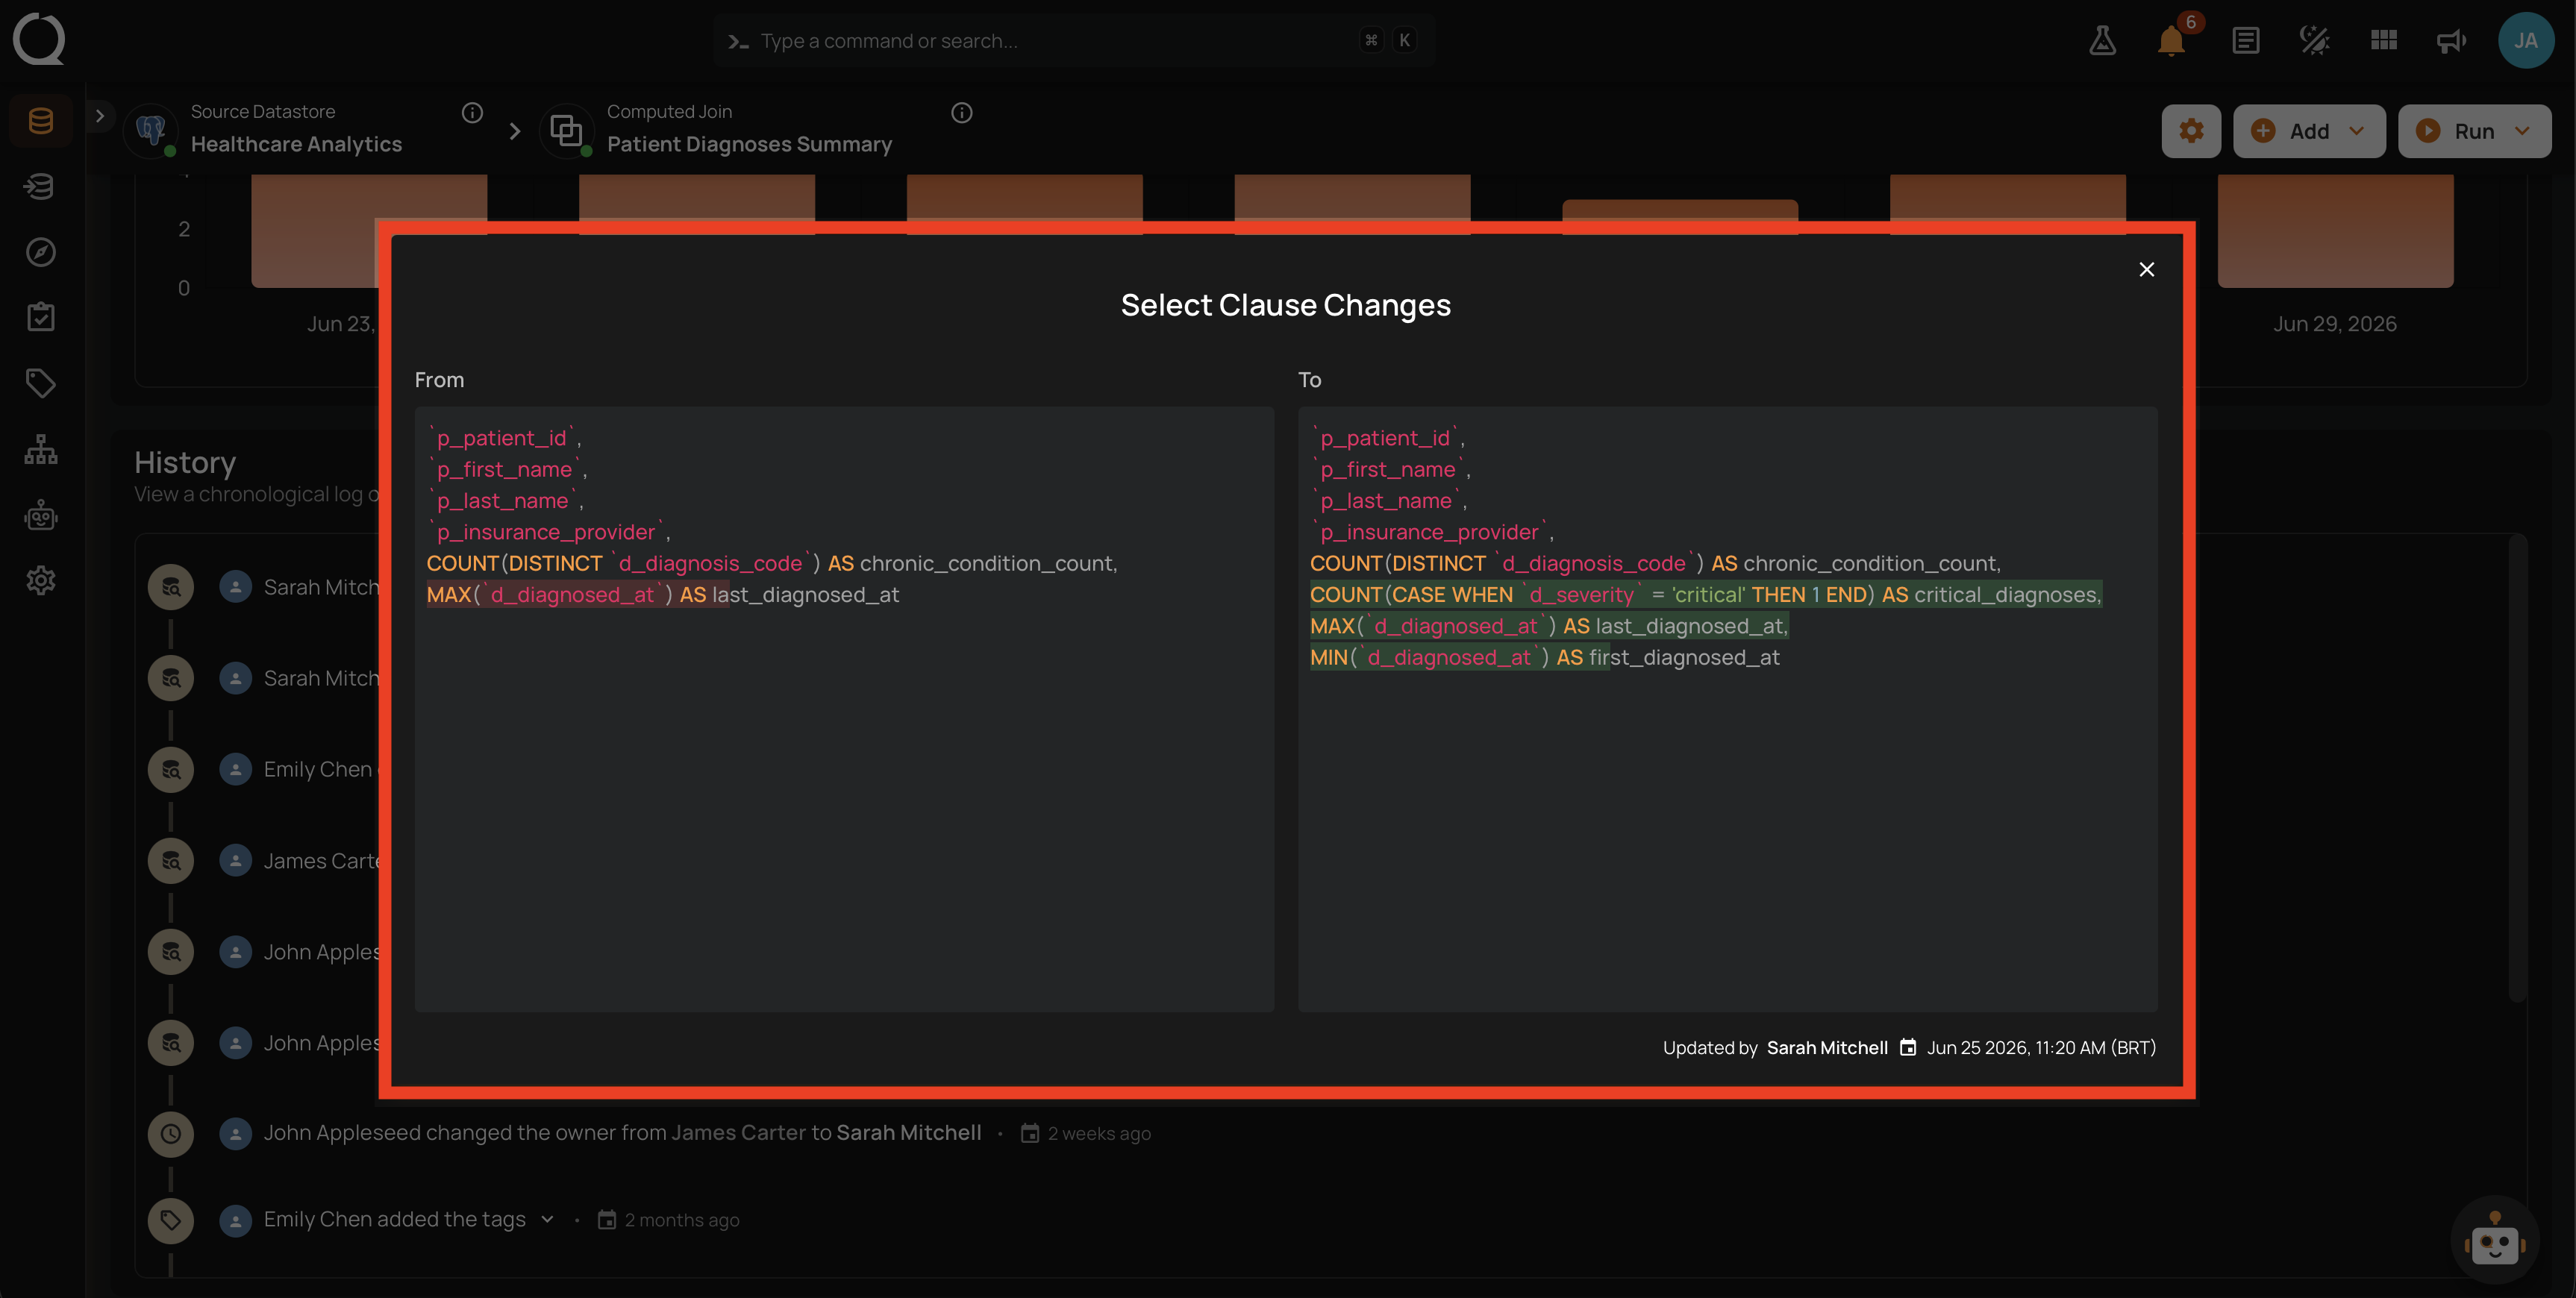
Task: Open the Healthcare Analytics datastore link
Action: (x=296, y=144)
